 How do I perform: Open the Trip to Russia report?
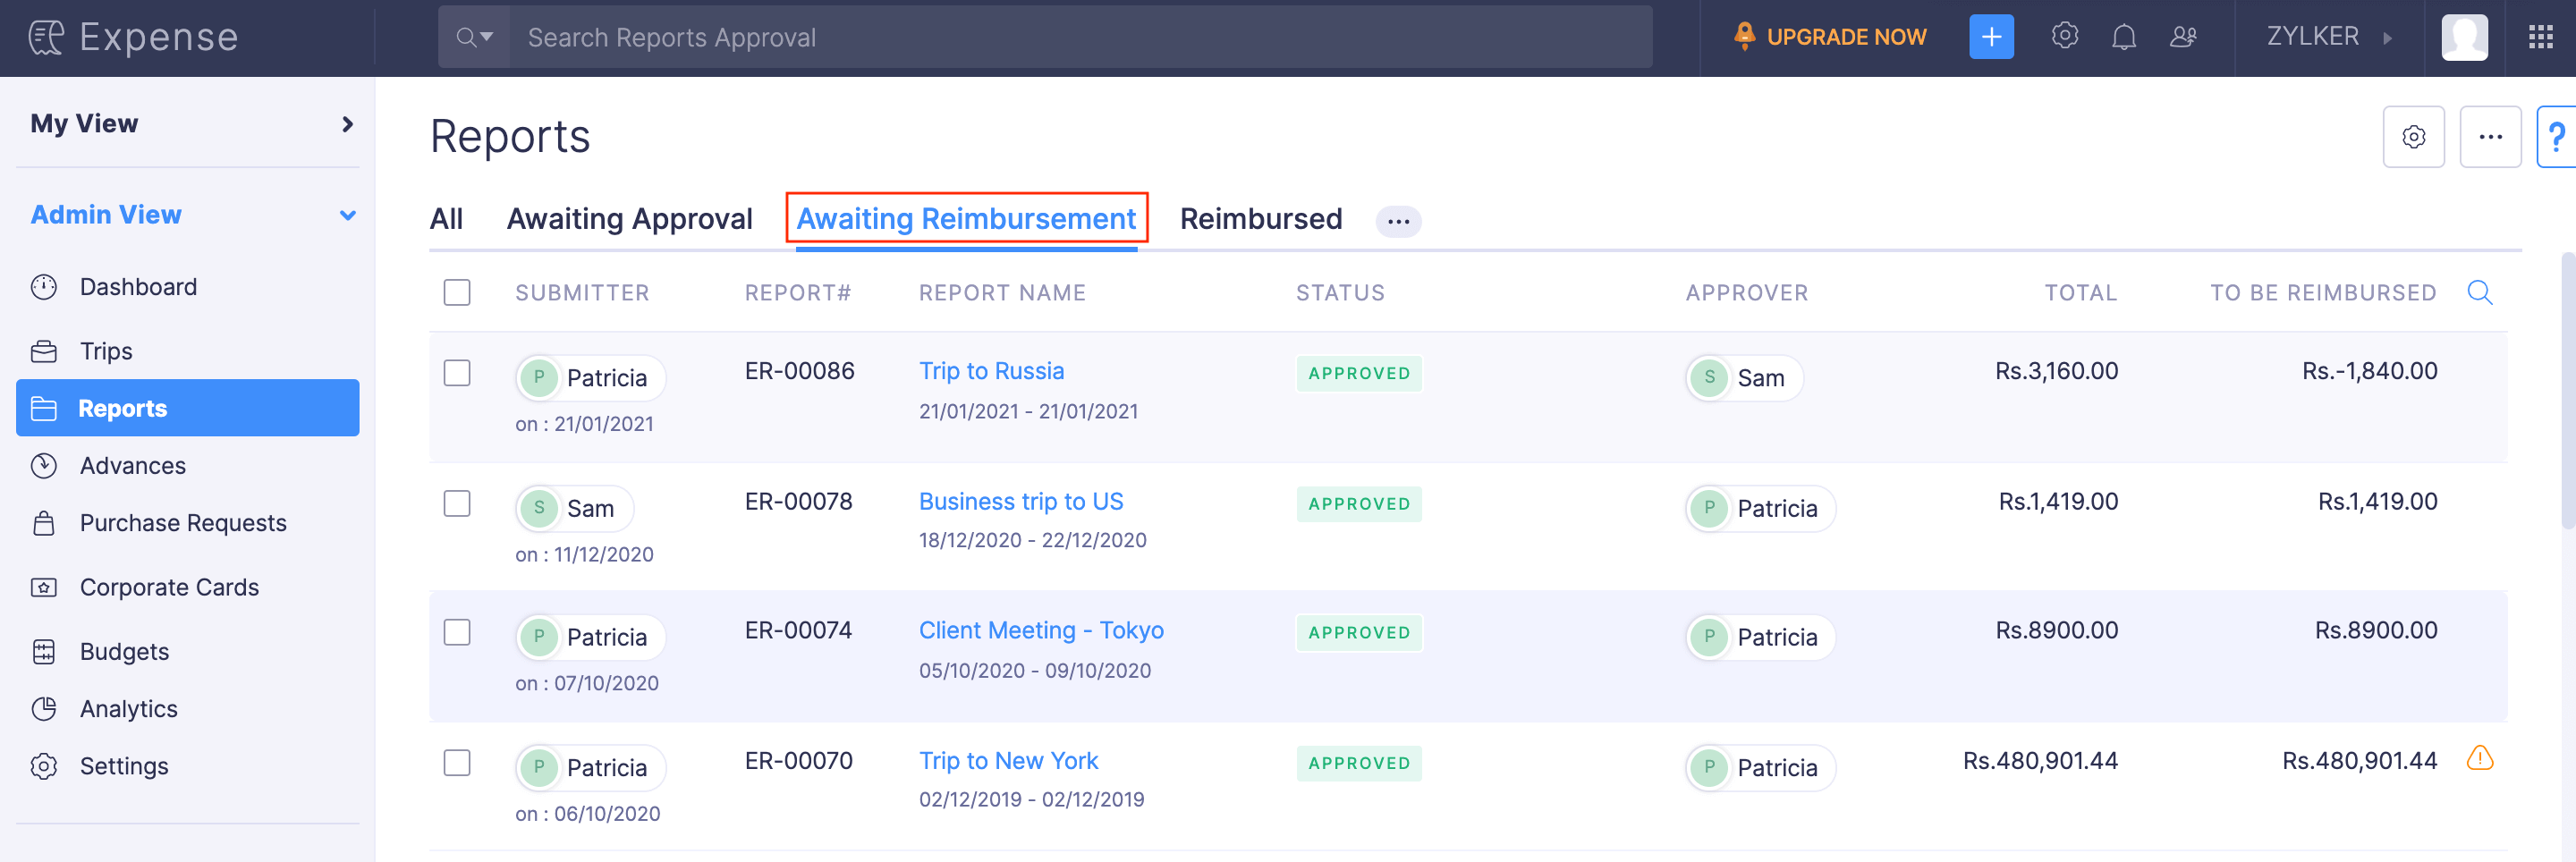pyautogui.click(x=991, y=370)
